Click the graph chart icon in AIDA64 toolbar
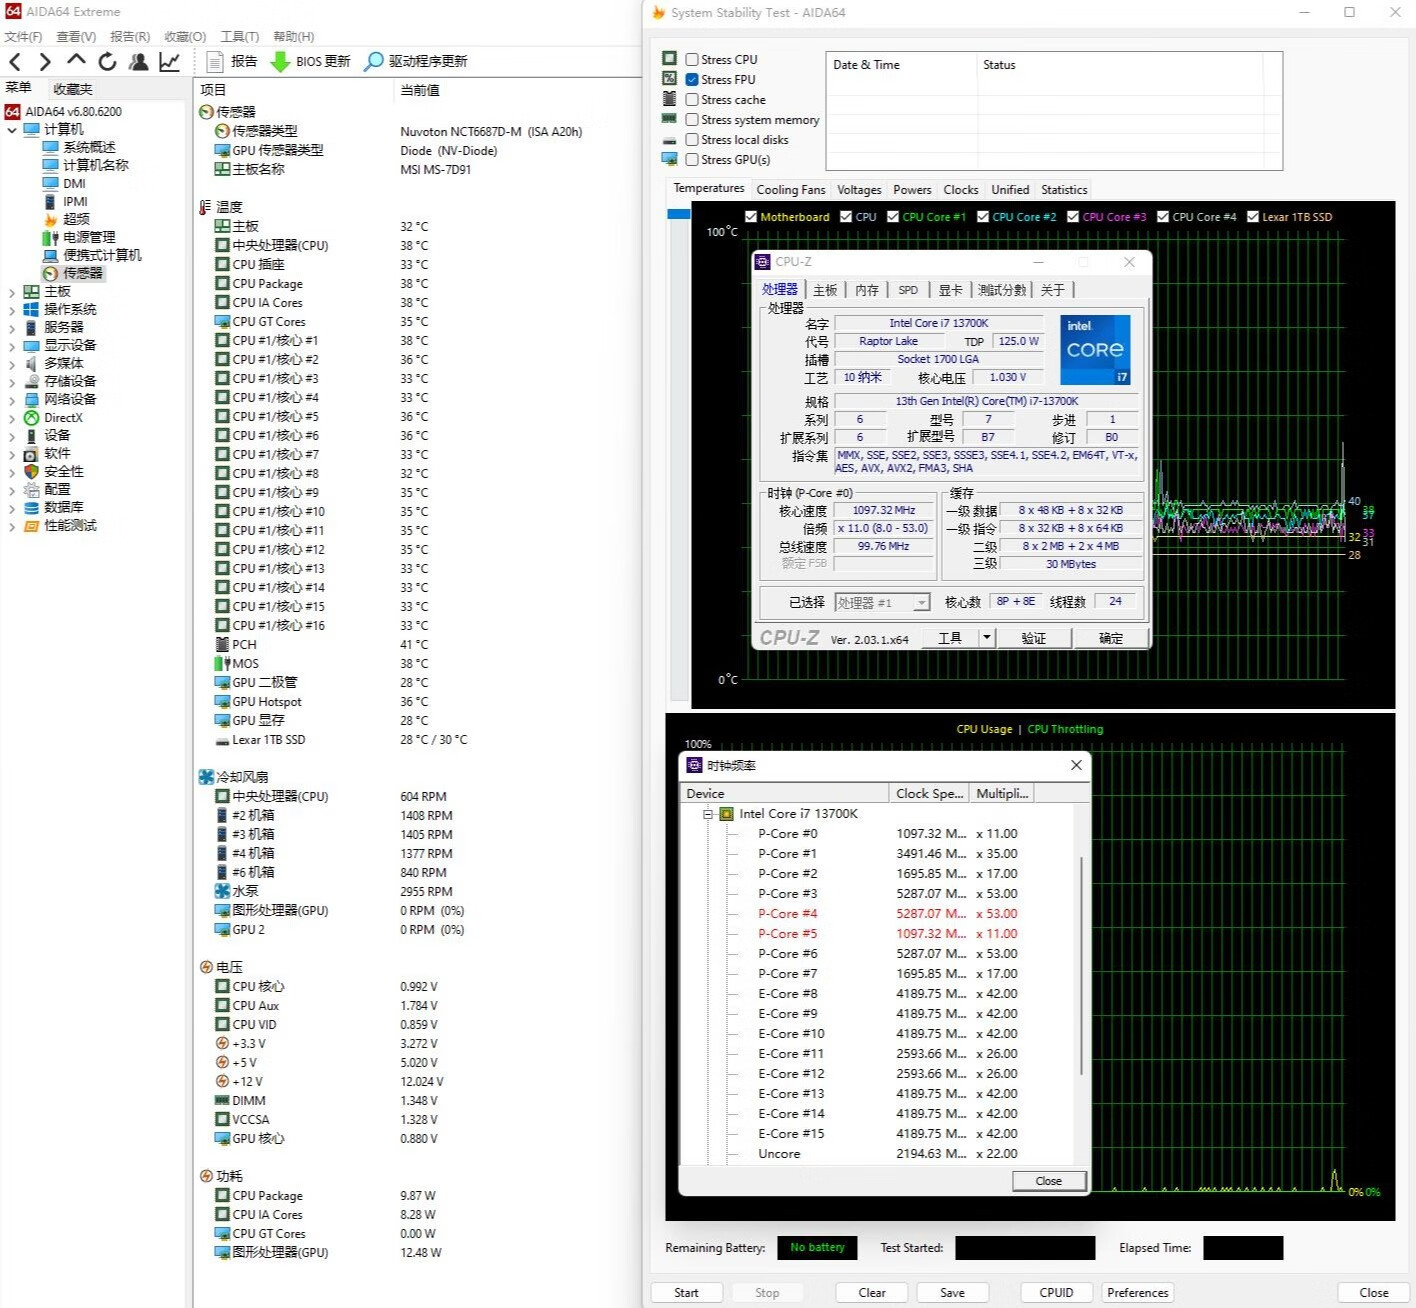Screen dimensions: 1416x1308 click(170, 62)
